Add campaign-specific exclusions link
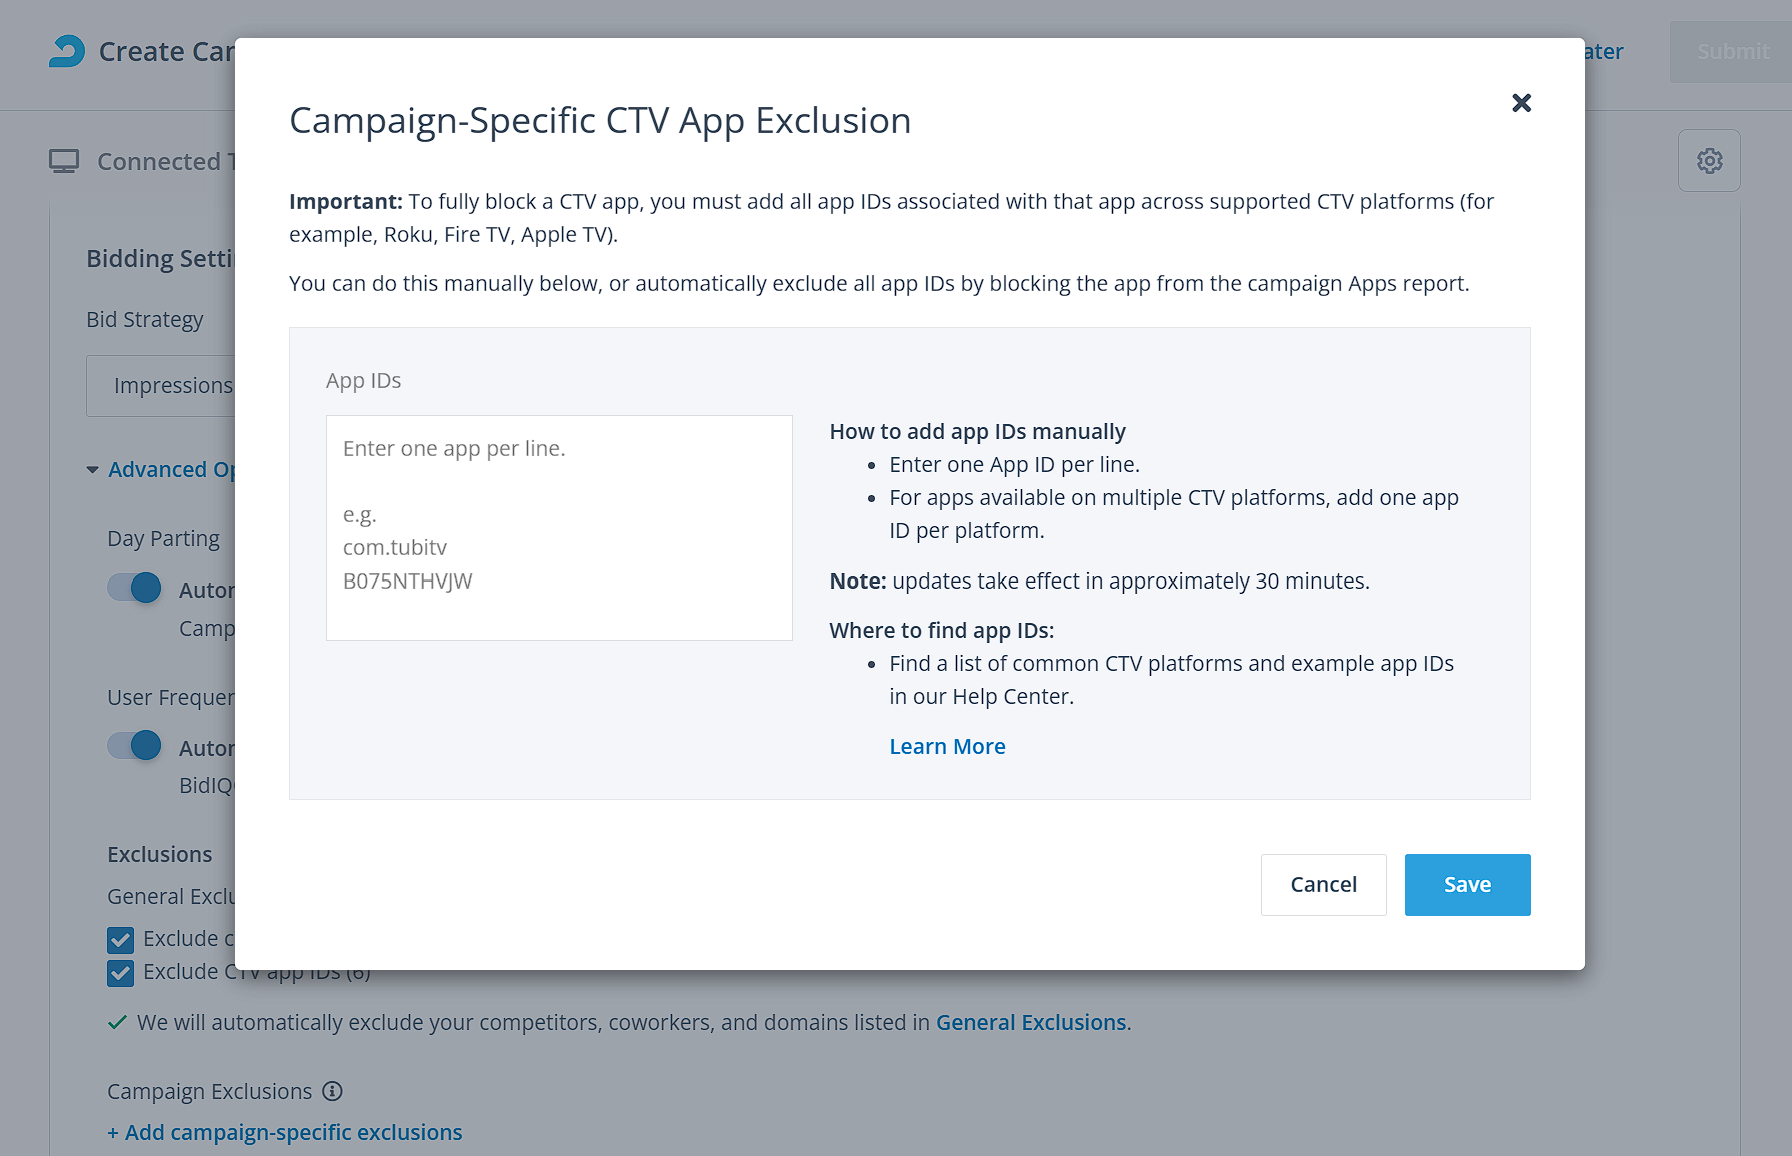This screenshot has height=1156, width=1792. click(x=285, y=1133)
